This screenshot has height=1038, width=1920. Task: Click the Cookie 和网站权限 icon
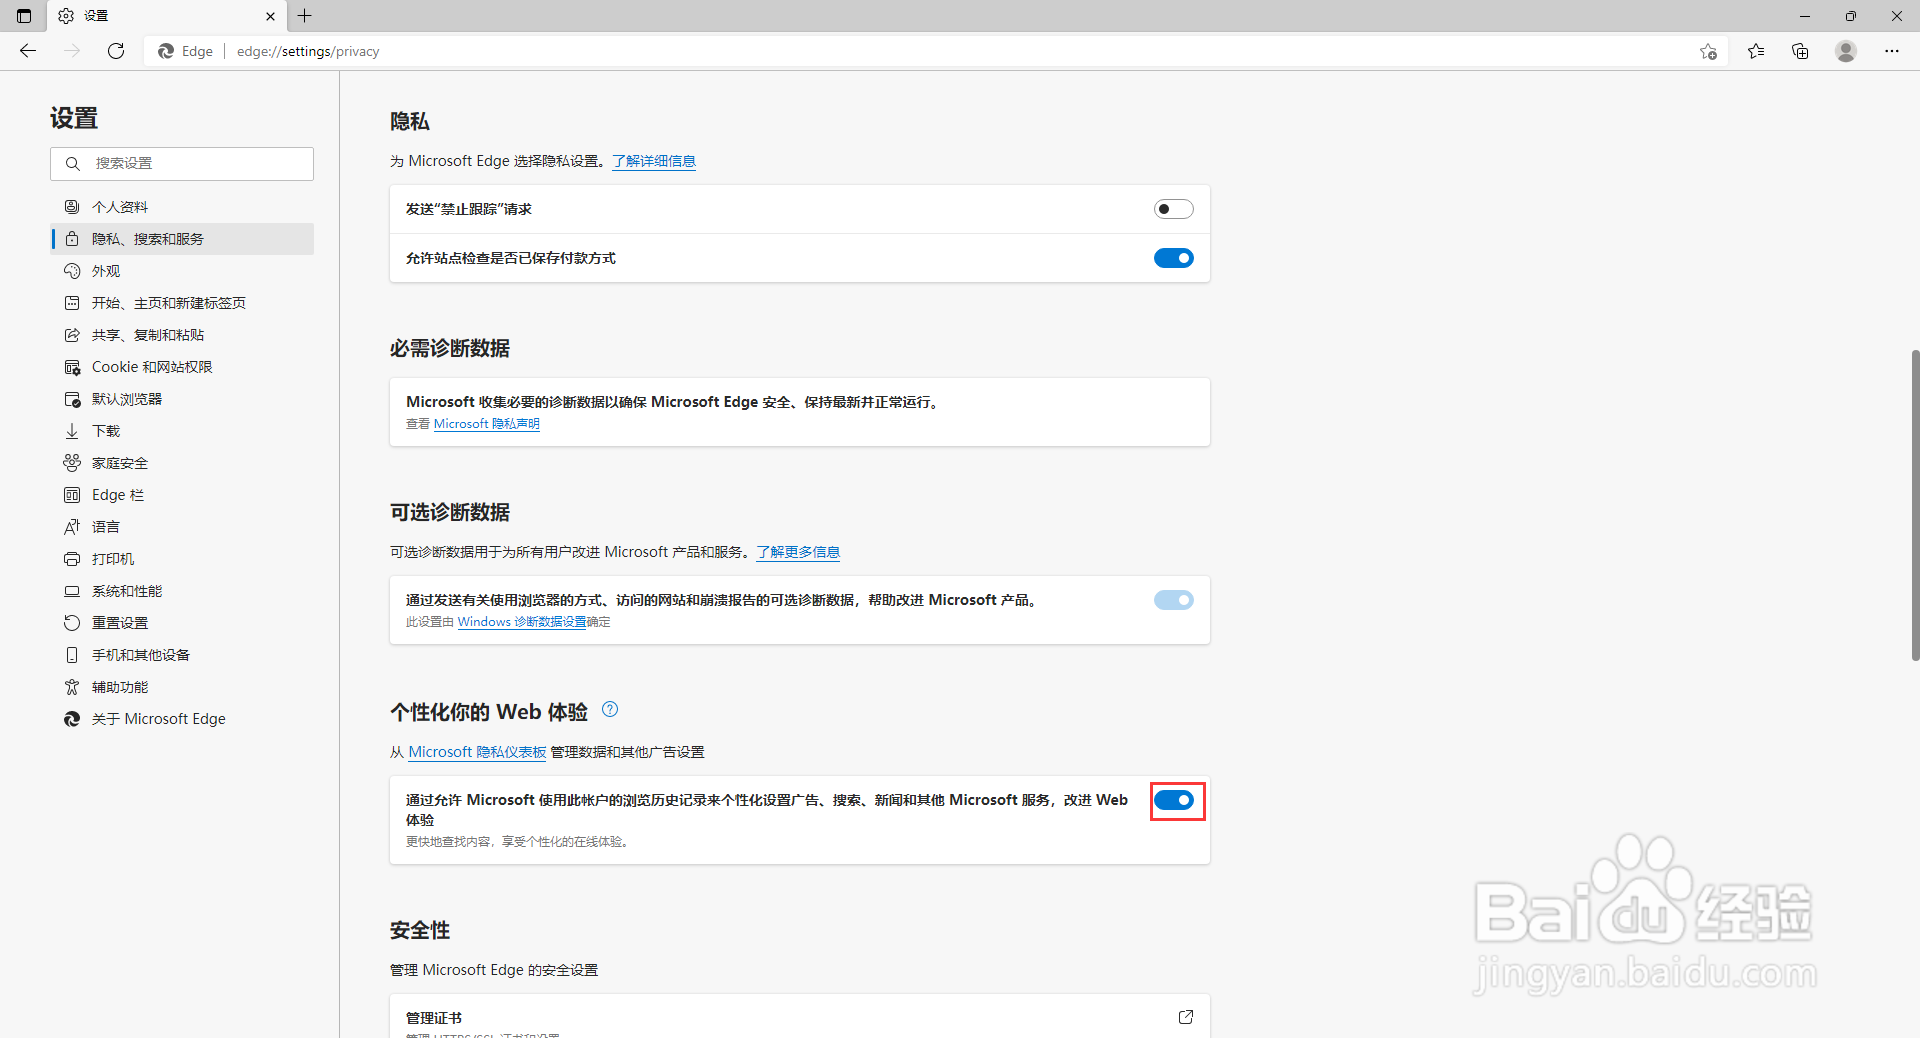pyautogui.click(x=72, y=367)
